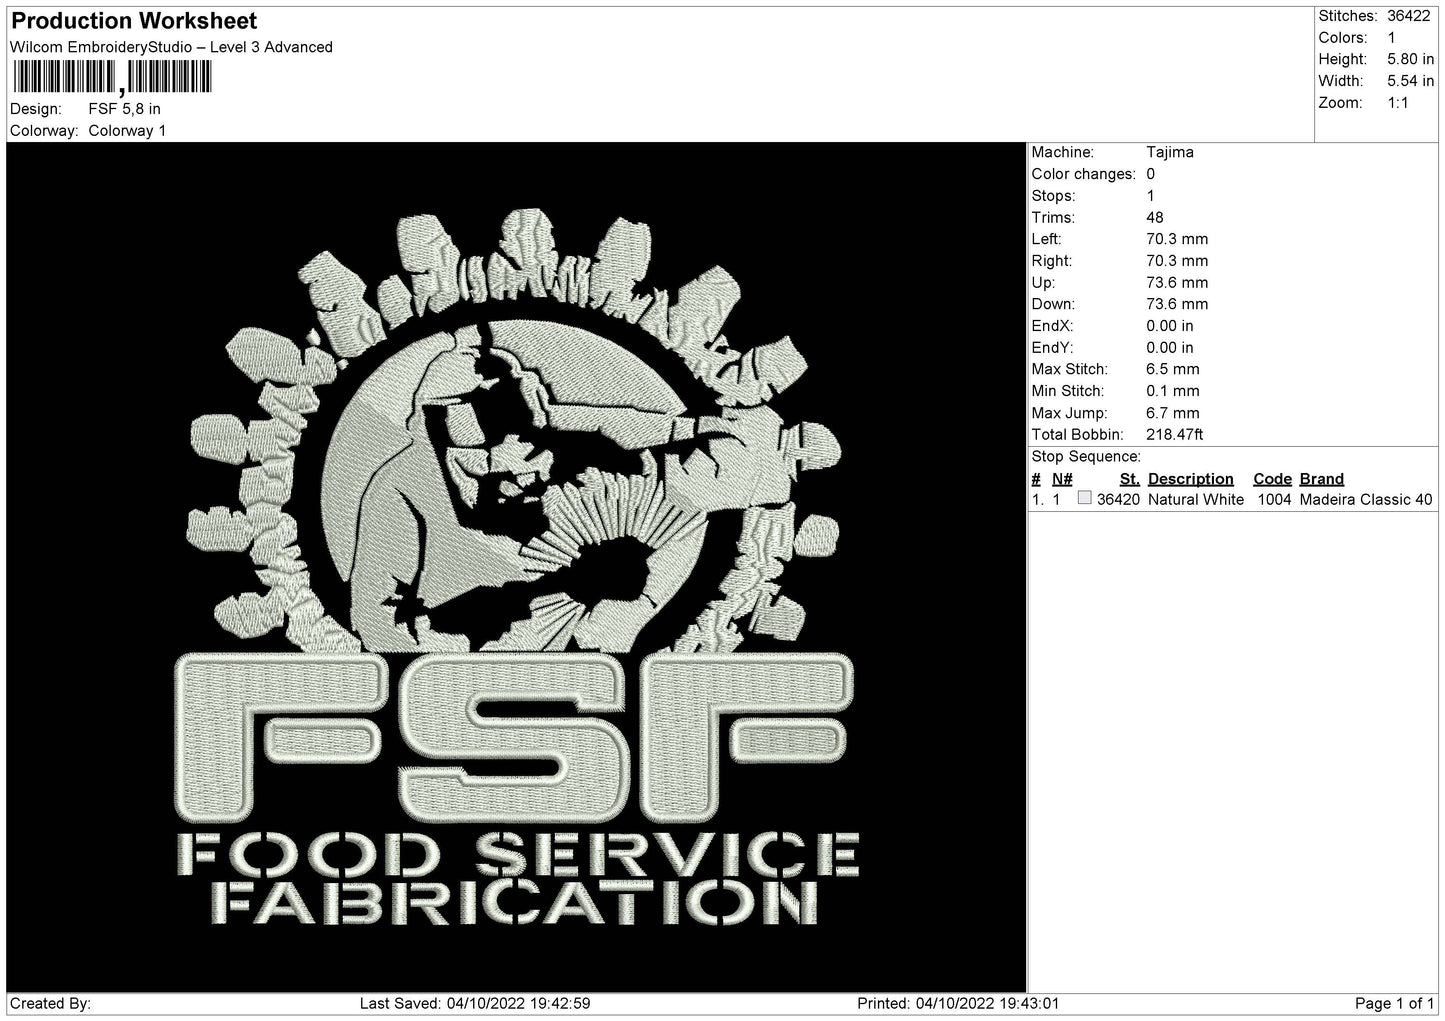
Task: Click the Min Stitch value 0.1 mm
Action: click(x=1173, y=392)
